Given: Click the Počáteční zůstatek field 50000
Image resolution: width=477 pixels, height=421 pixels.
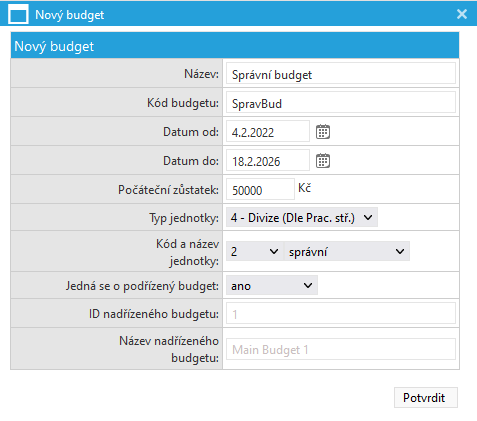Looking at the screenshot, I should (260, 189).
